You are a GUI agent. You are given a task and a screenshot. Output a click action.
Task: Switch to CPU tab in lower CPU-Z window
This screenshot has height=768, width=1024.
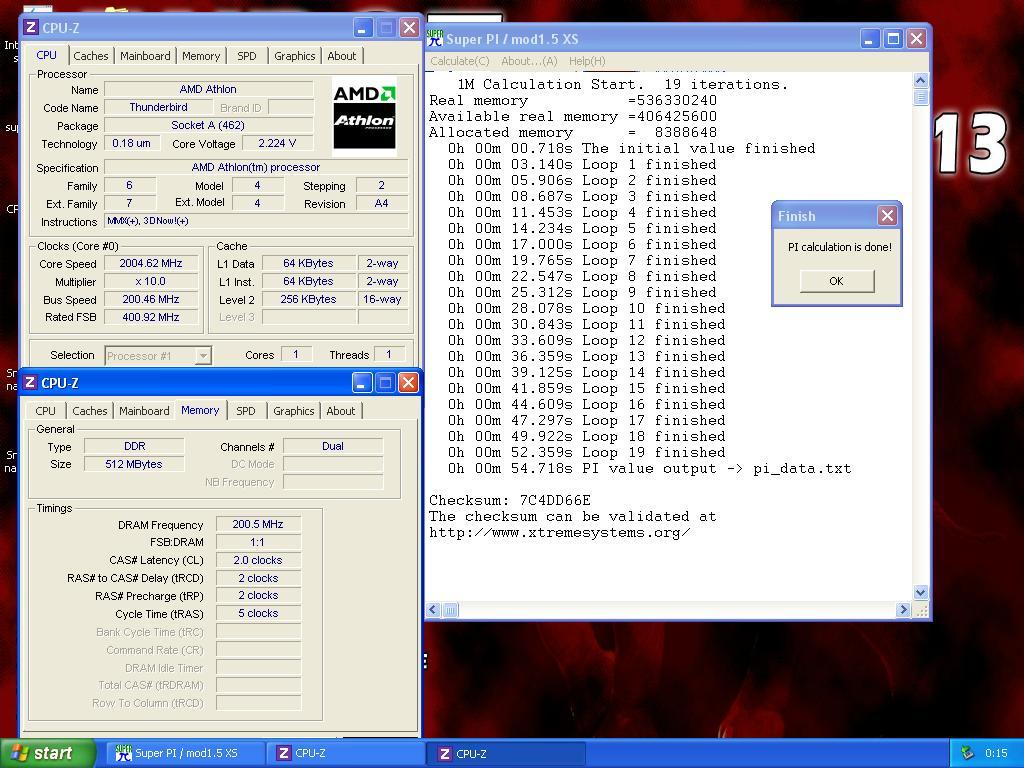(45, 411)
